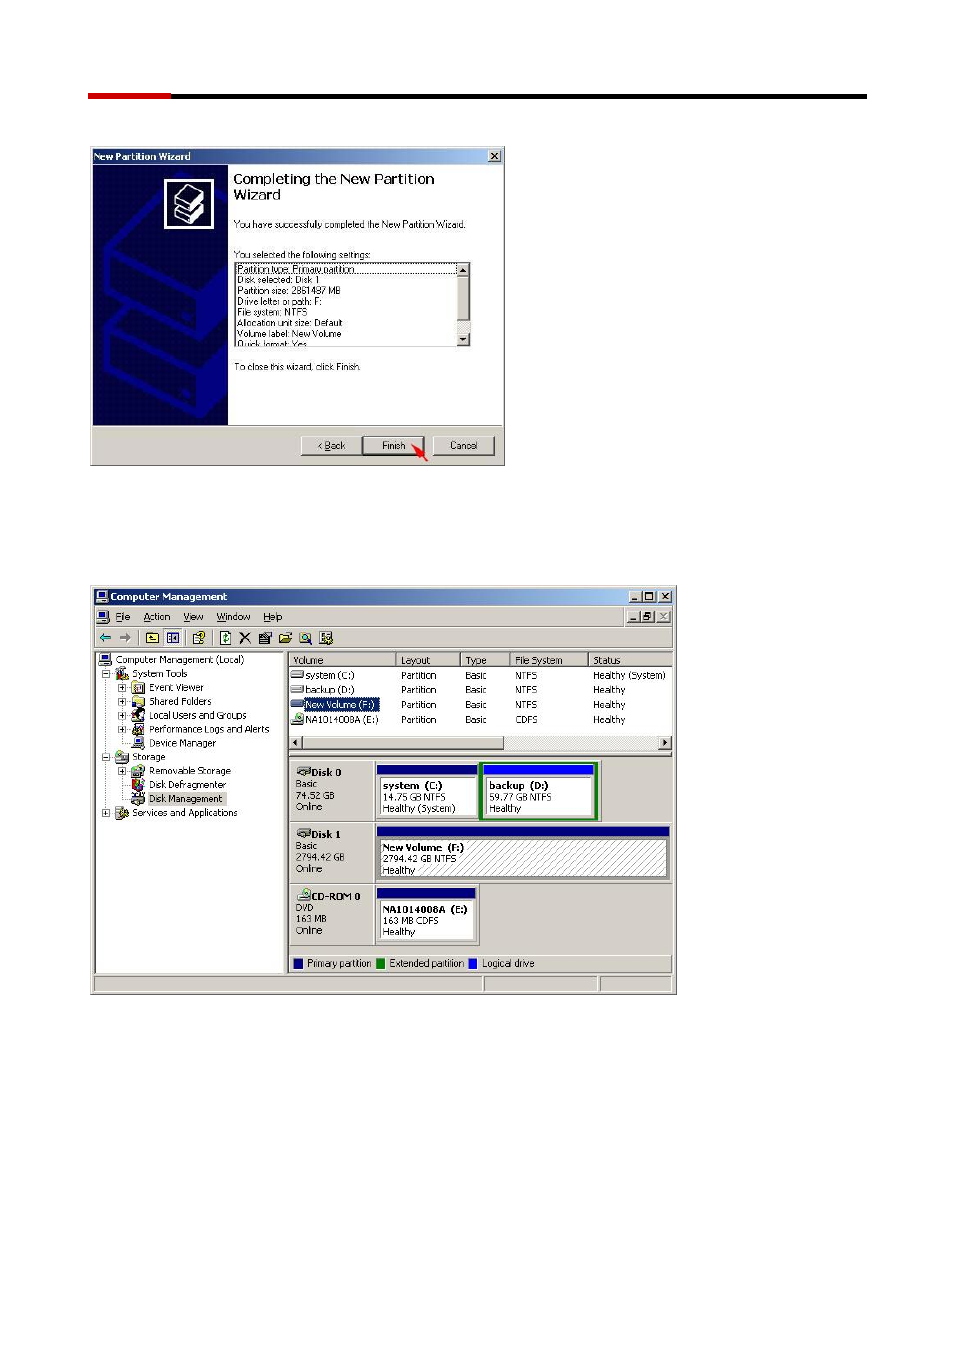Click Cancel in New Partition Wizard
954x1350 pixels.
click(464, 446)
